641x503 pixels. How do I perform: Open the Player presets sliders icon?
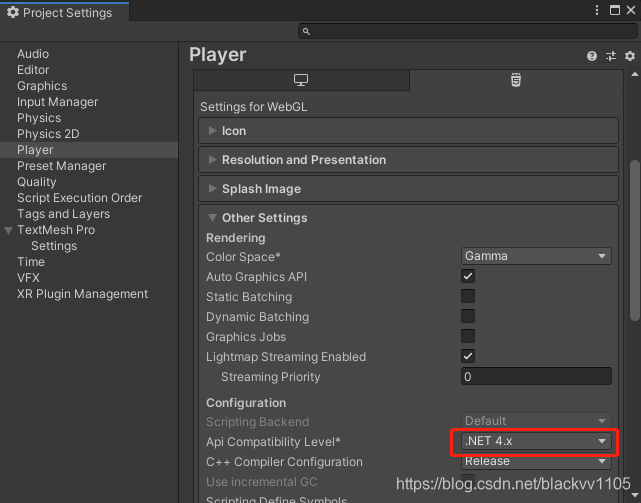coord(611,56)
